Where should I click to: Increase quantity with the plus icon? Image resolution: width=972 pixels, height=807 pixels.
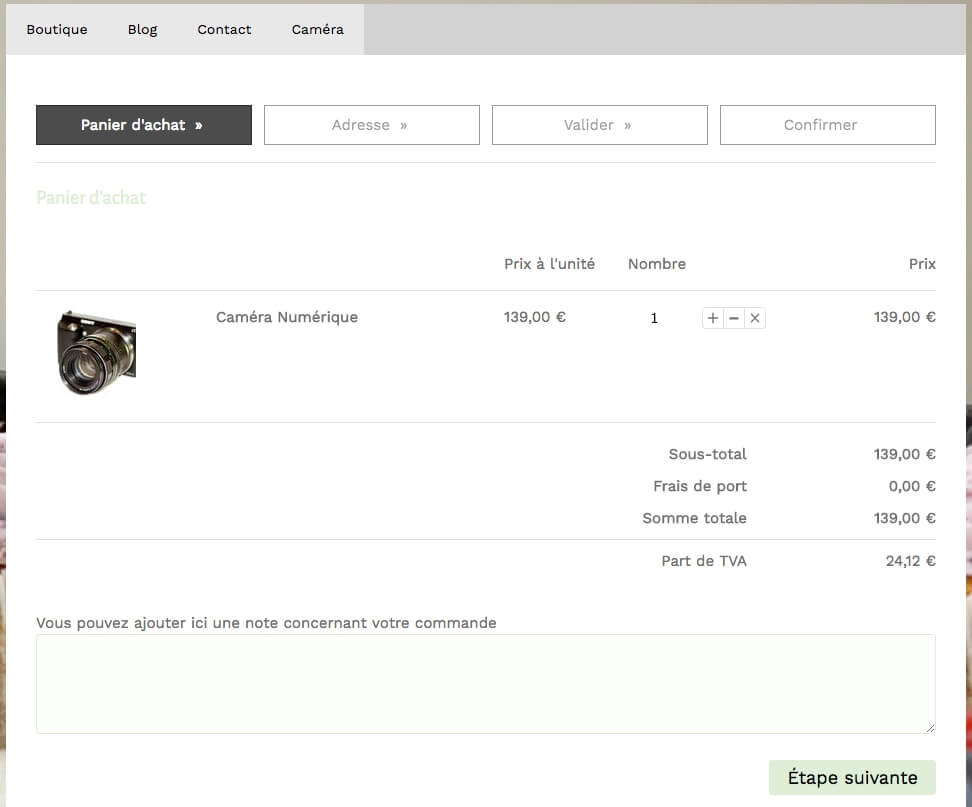click(713, 318)
